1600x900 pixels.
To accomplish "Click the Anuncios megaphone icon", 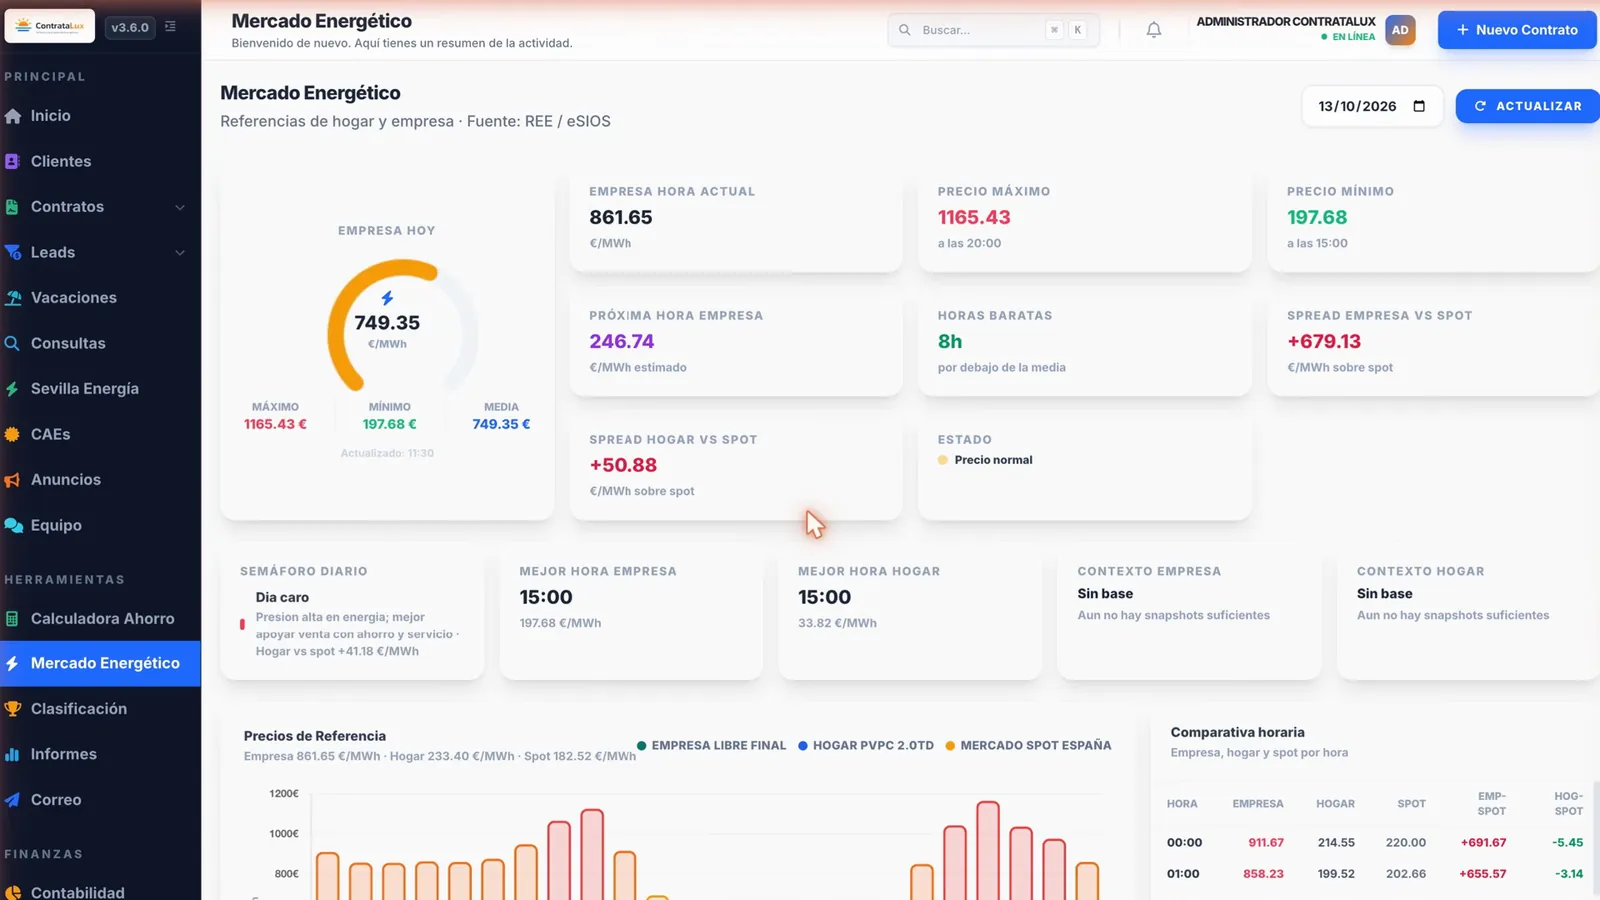I will [x=13, y=480].
